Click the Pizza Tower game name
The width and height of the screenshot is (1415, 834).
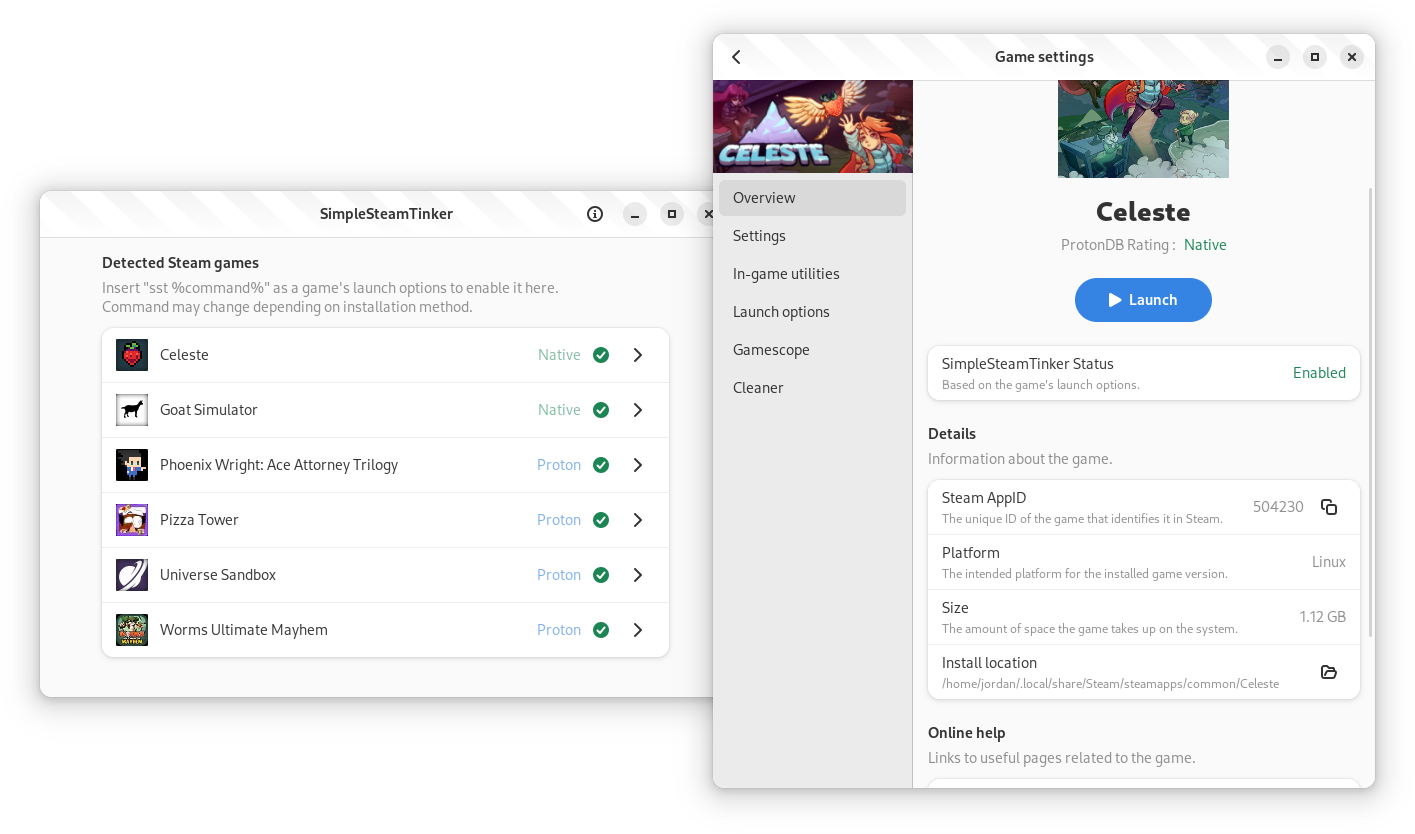point(199,520)
